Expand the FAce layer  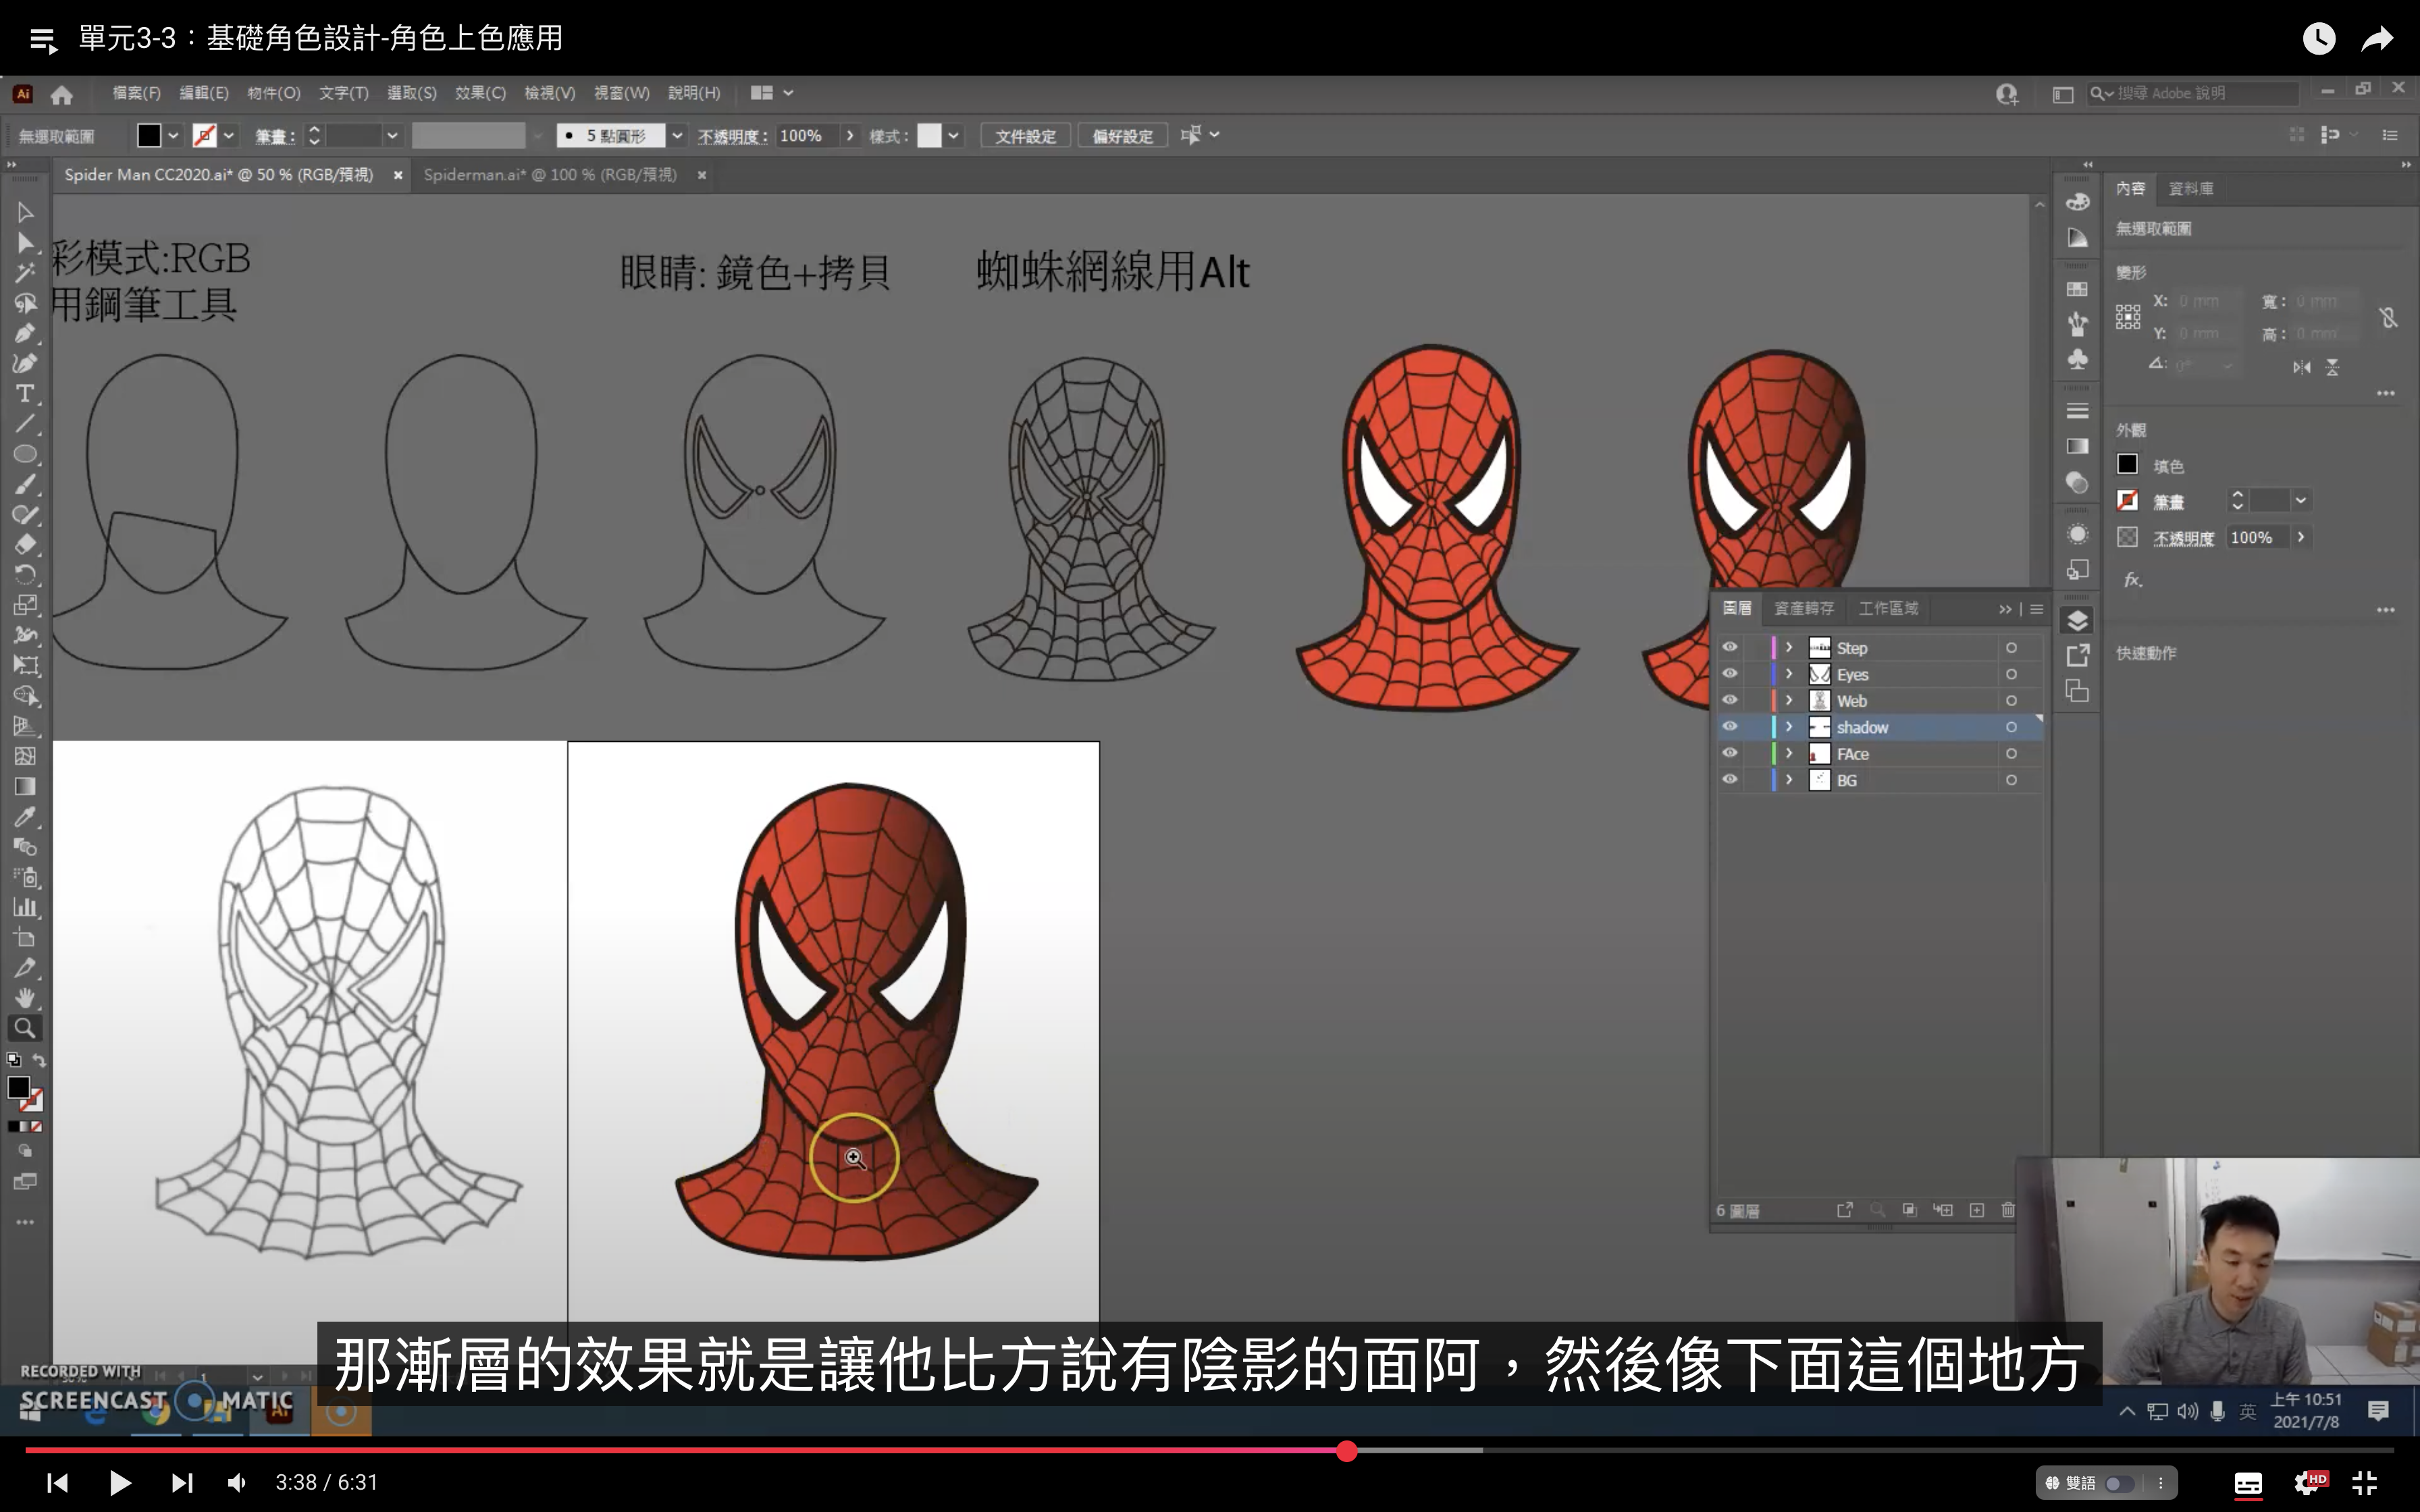click(x=1789, y=753)
